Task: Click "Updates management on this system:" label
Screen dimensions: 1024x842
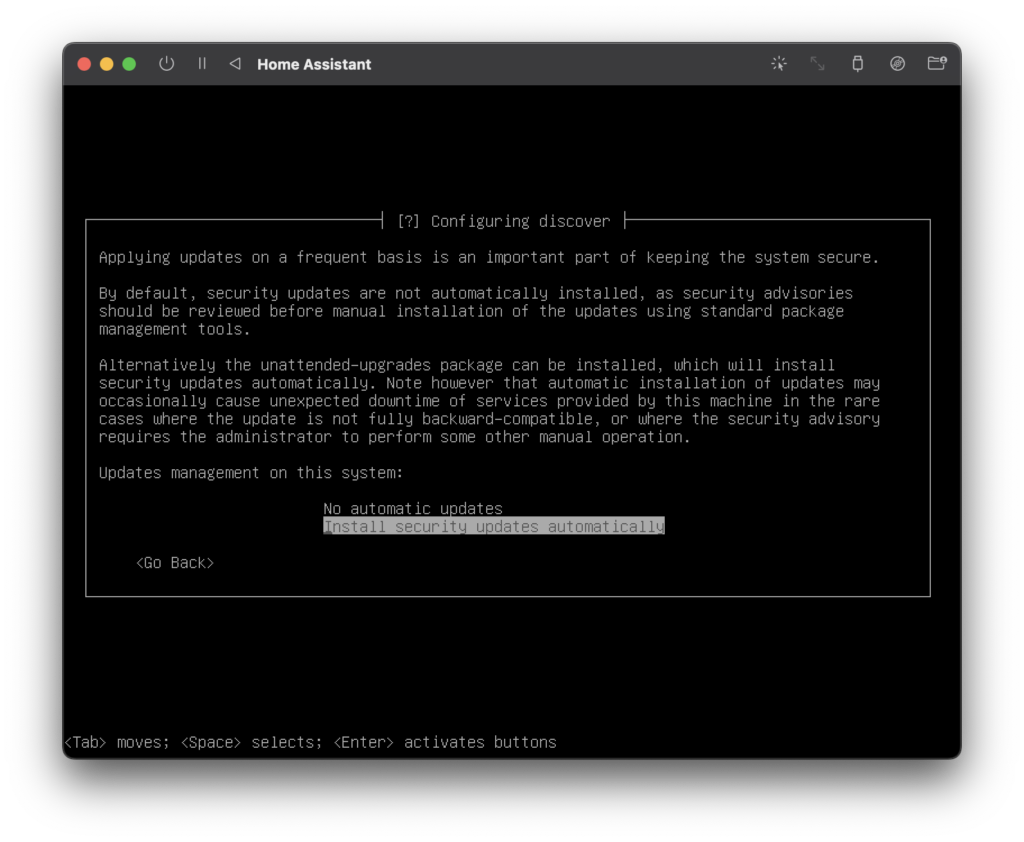Action: tap(251, 472)
